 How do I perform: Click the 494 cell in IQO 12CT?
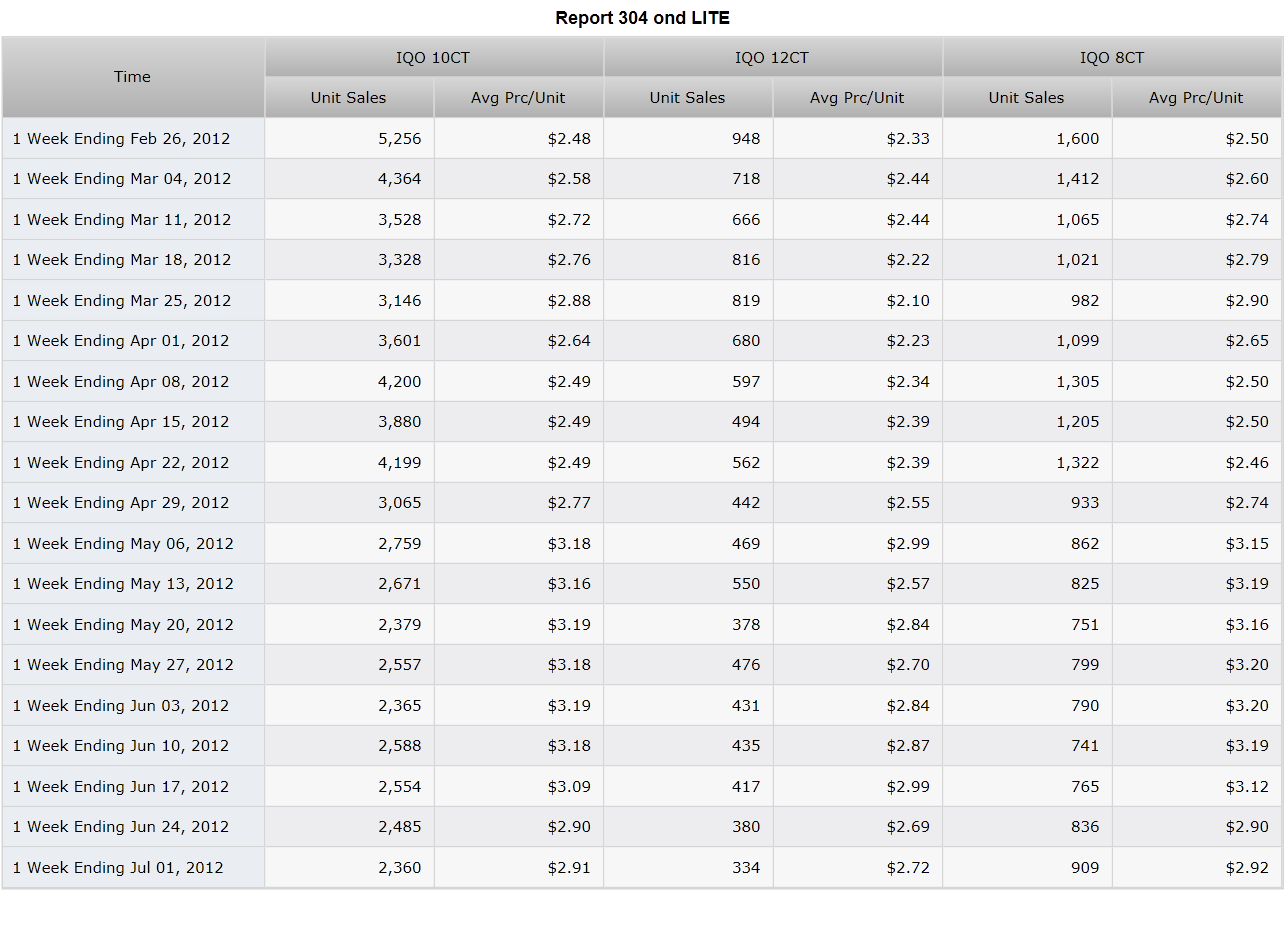point(688,422)
